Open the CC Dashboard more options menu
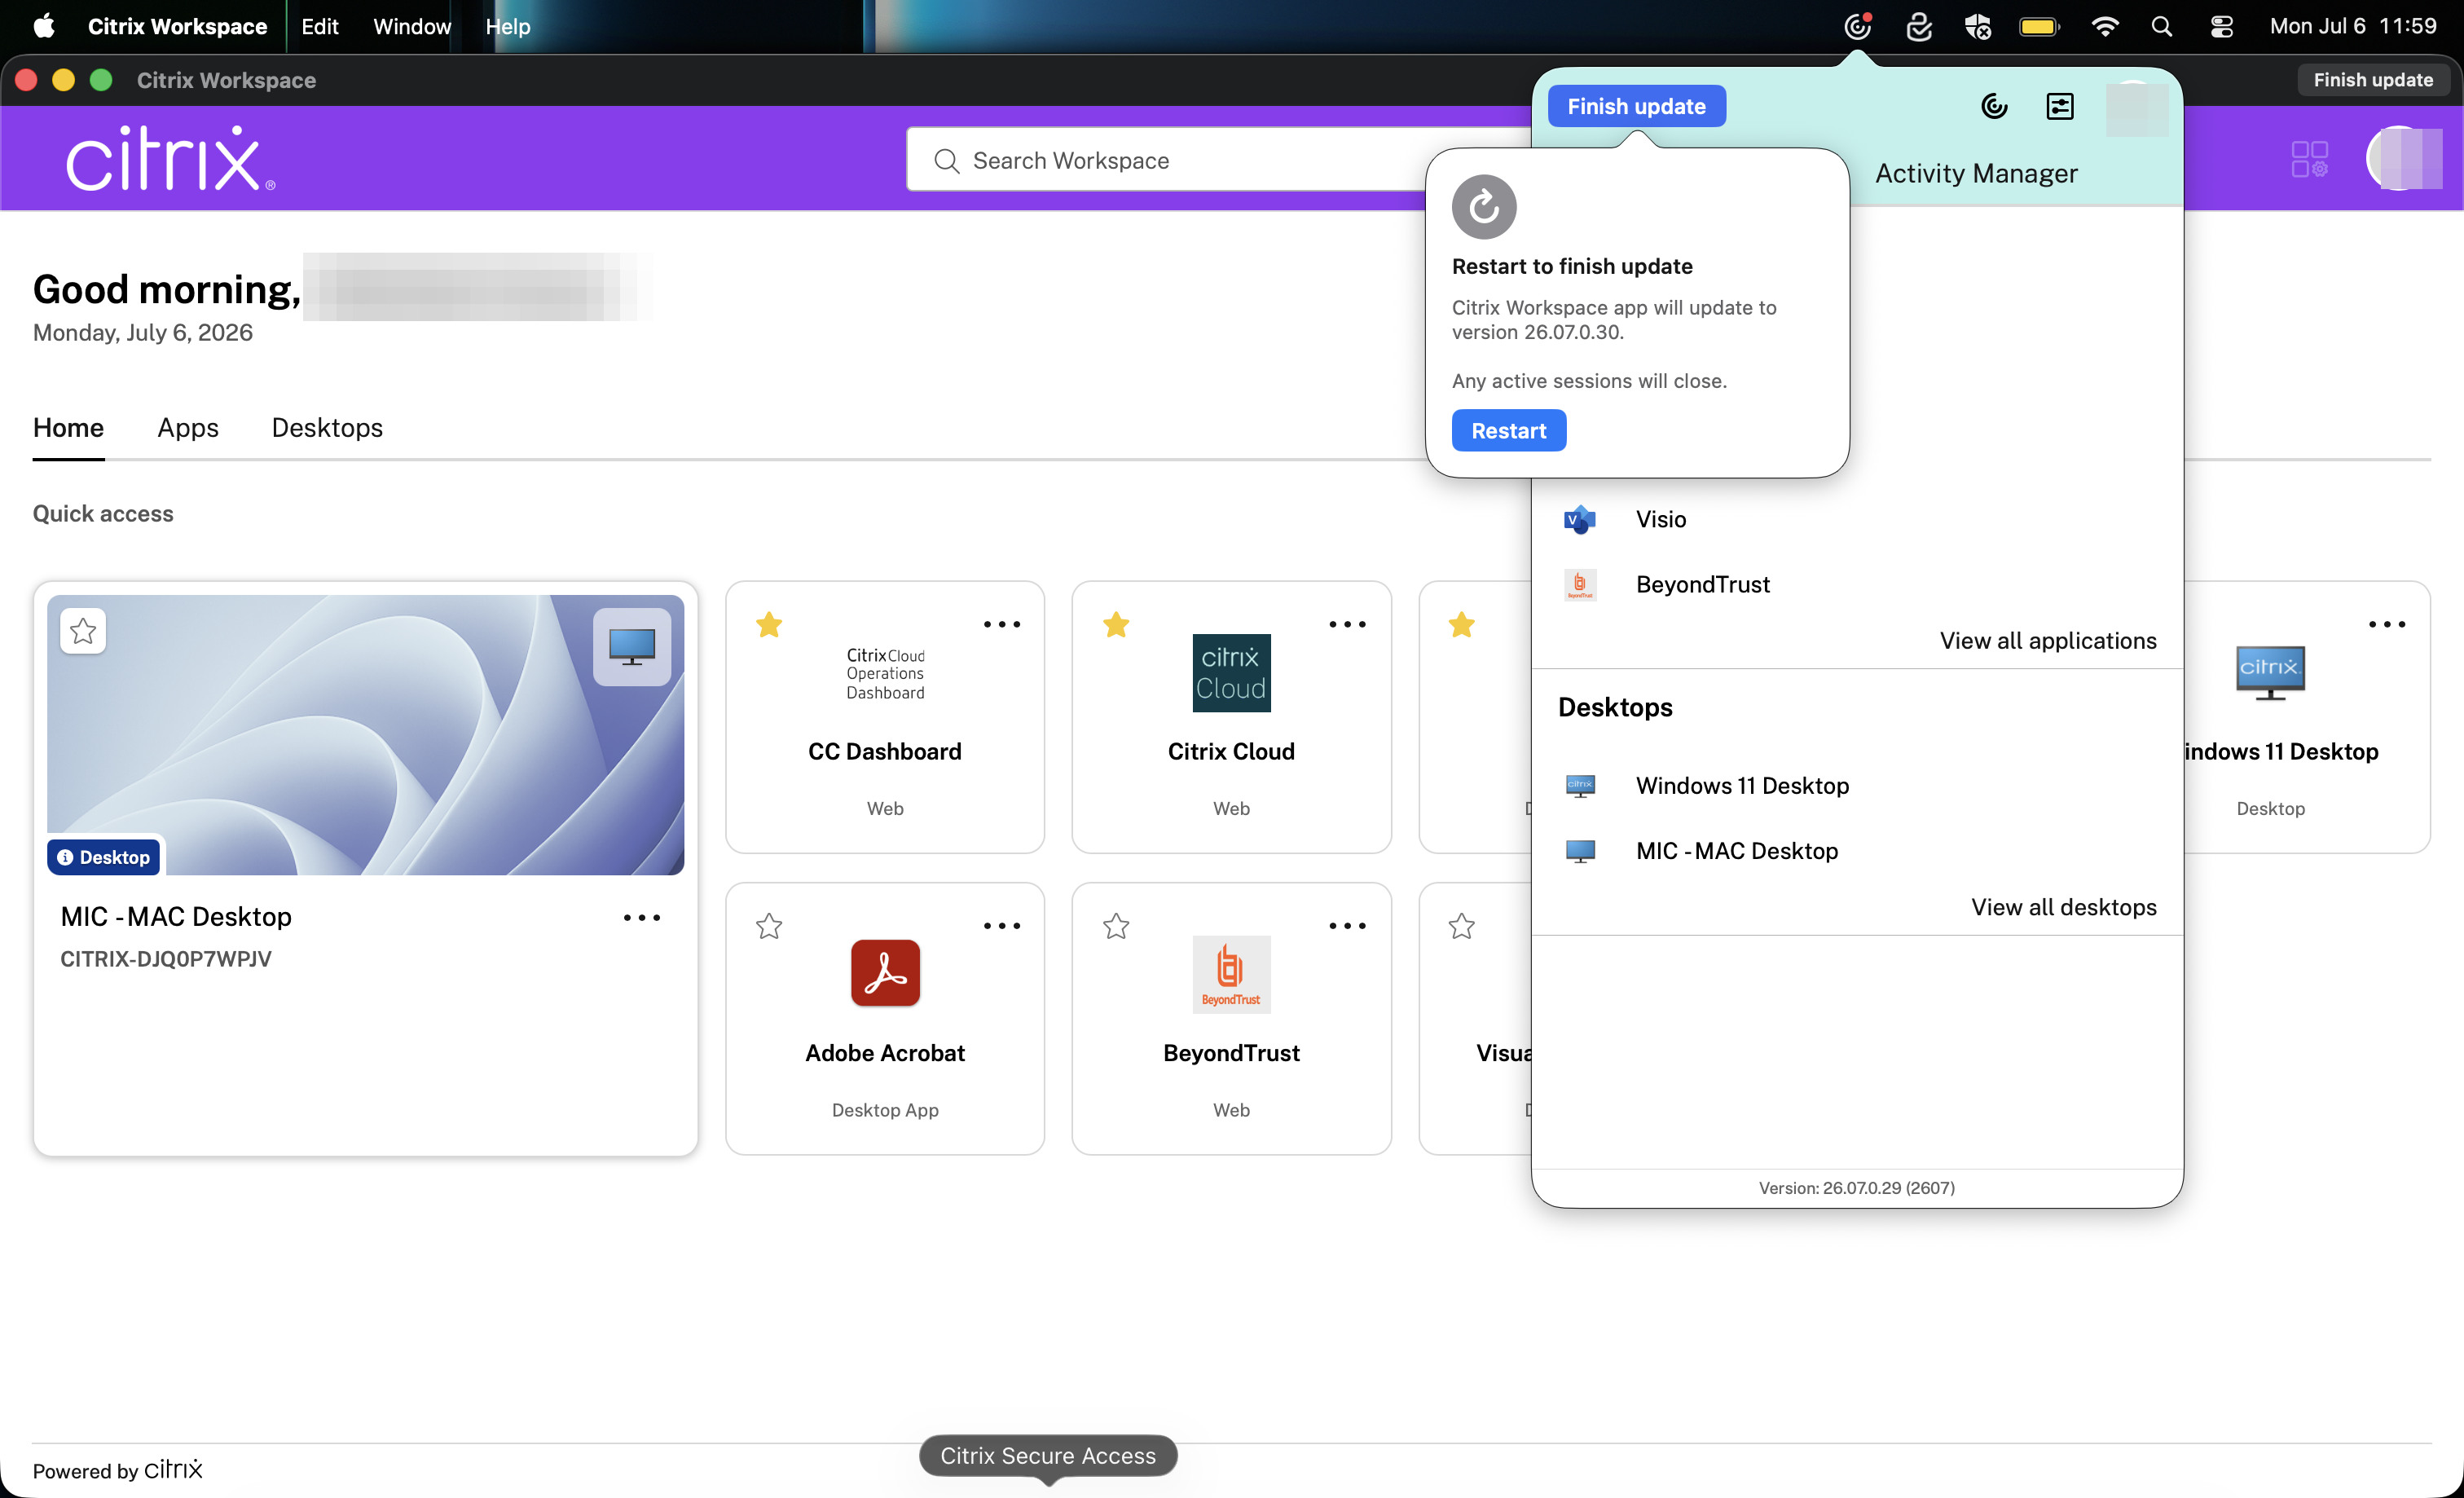Screen dimensions: 2464x1498 (1001, 624)
